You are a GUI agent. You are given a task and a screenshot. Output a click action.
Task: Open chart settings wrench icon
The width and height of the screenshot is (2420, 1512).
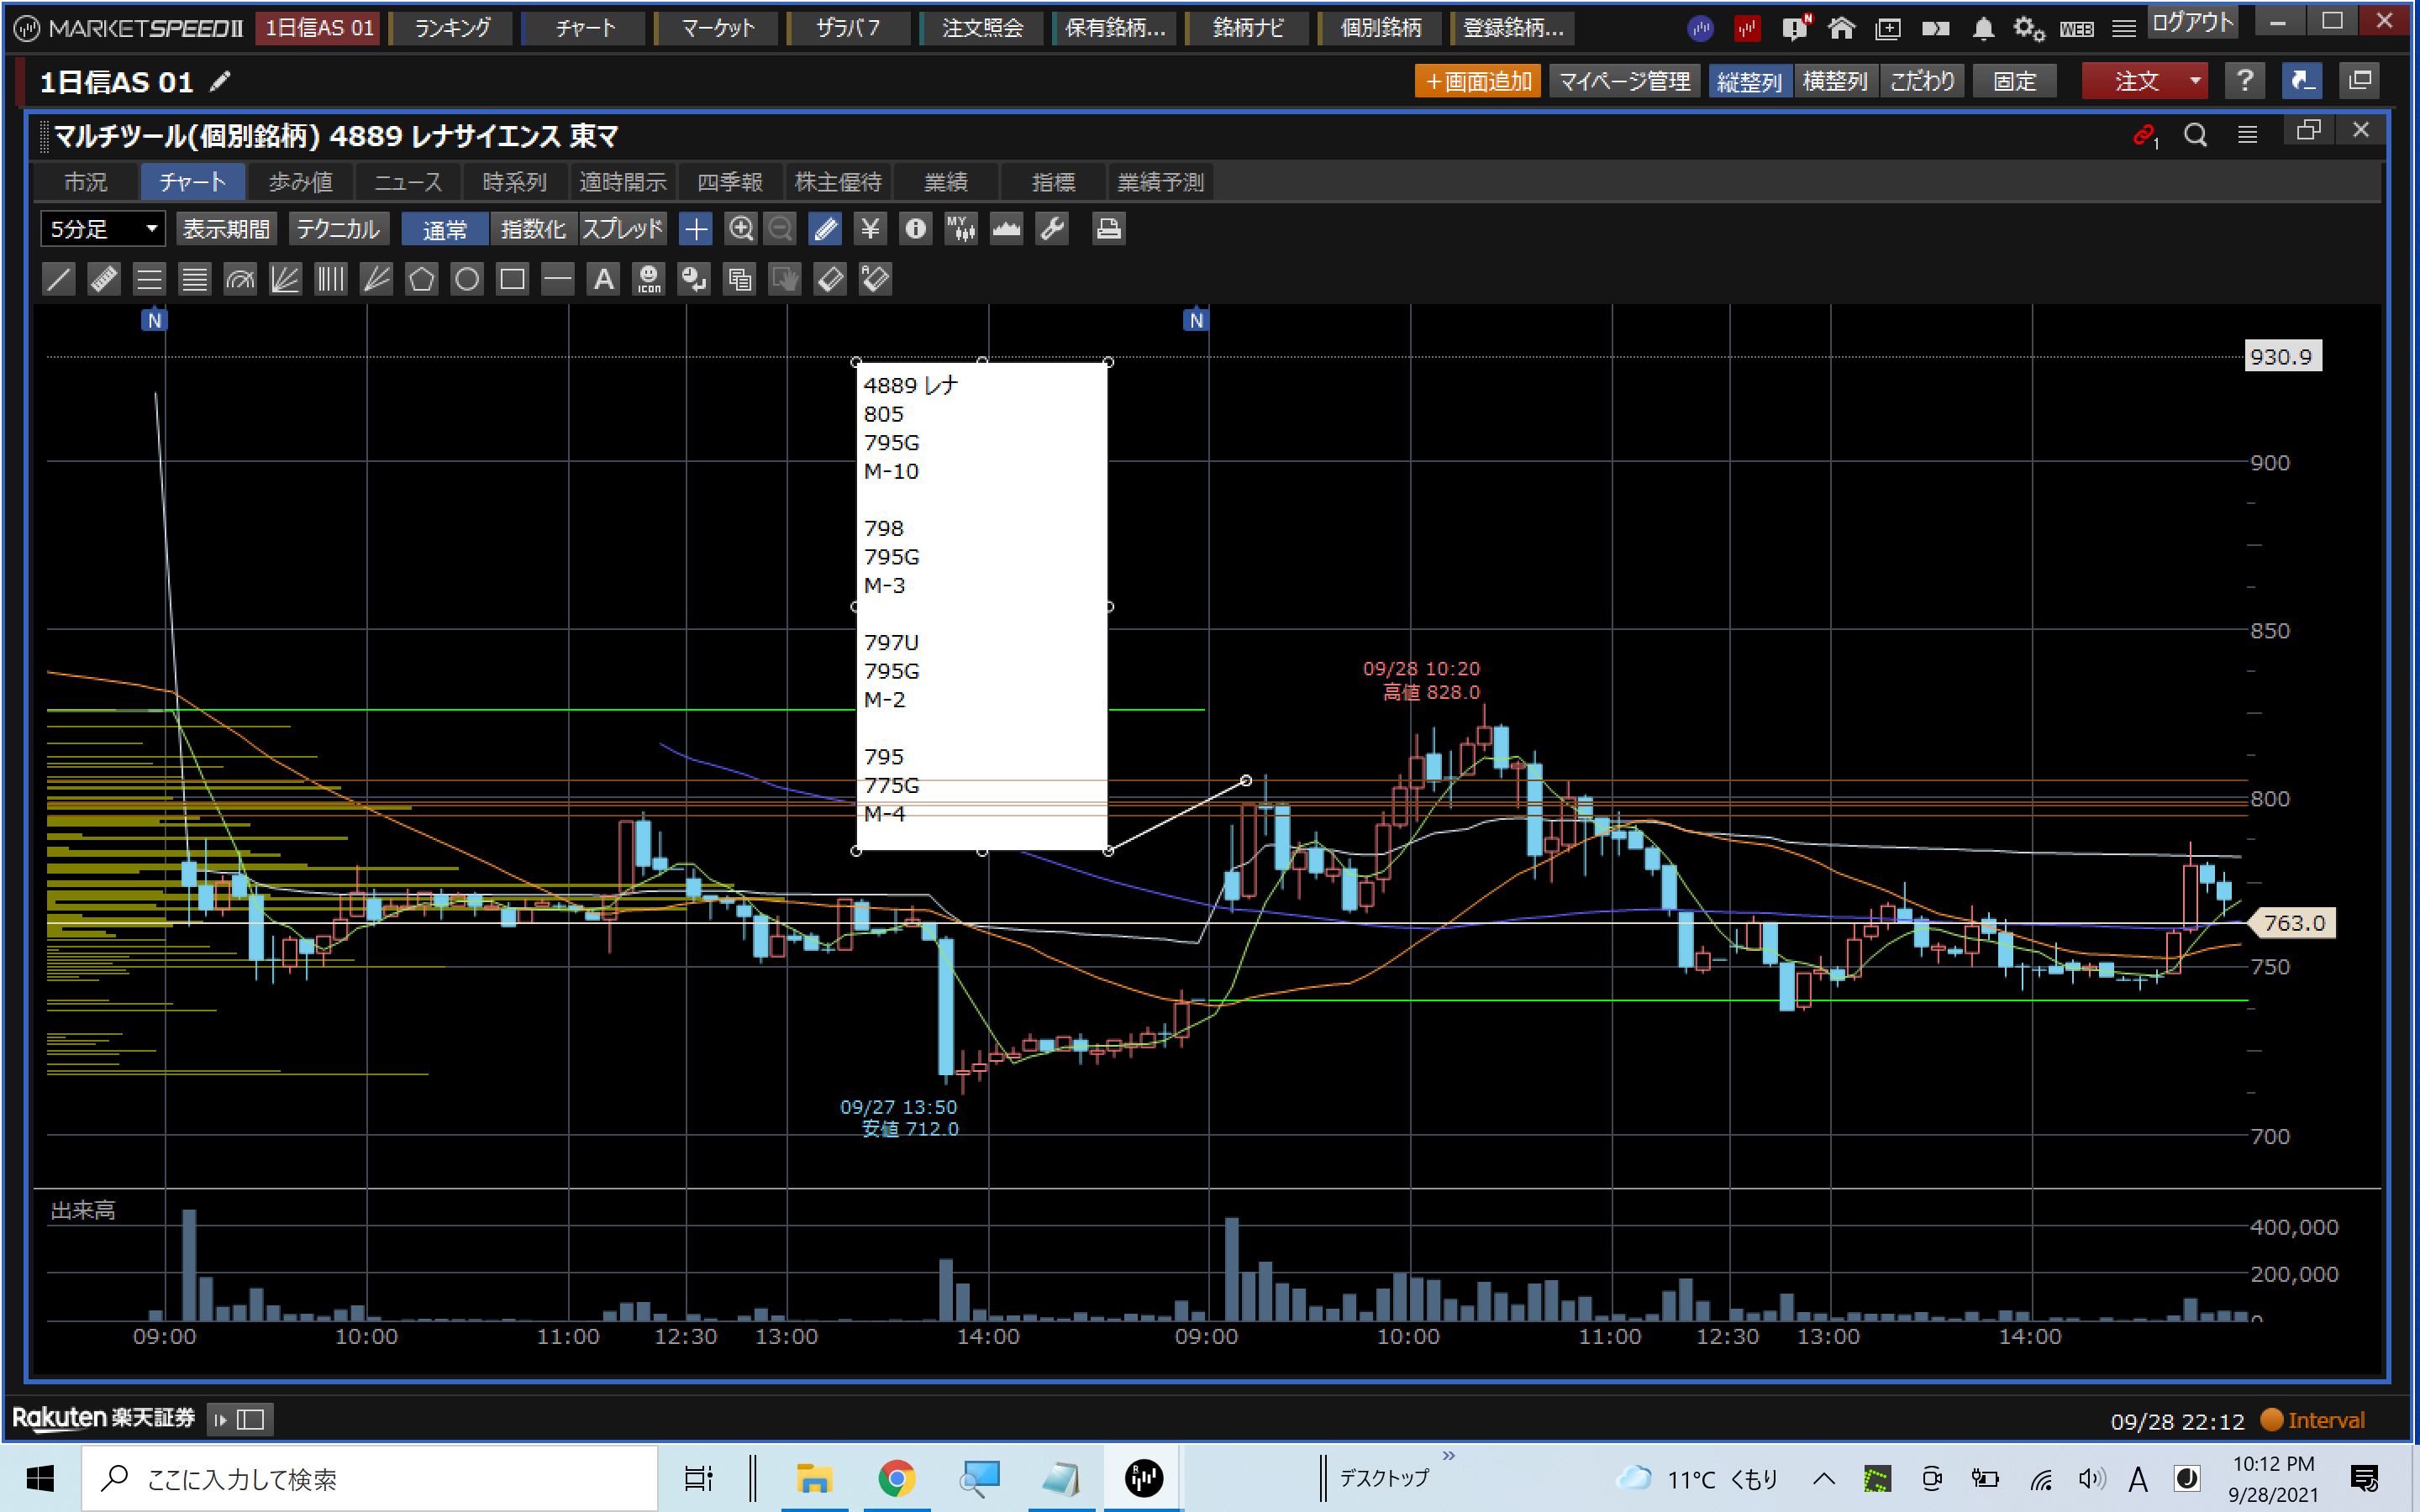point(1052,229)
